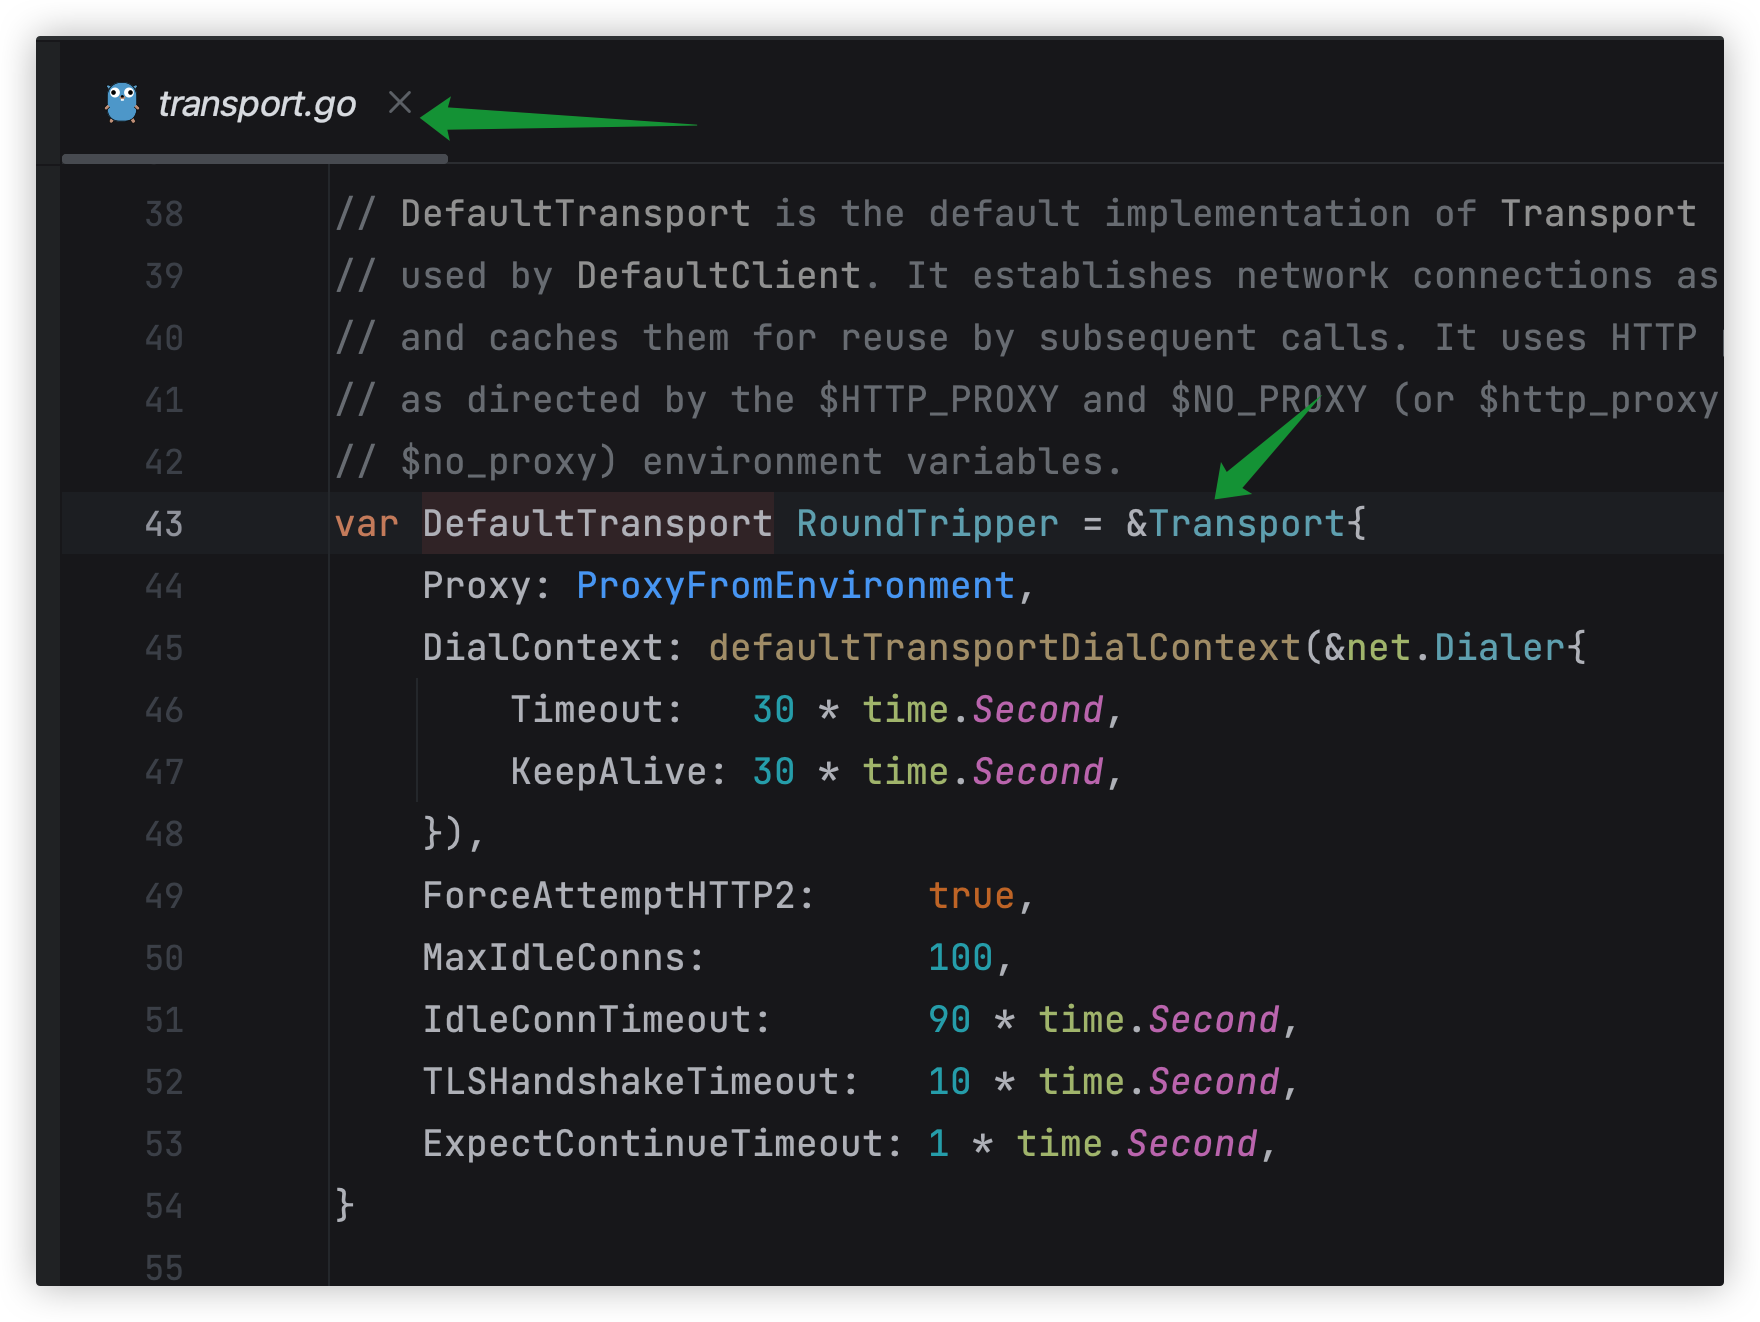Click line number 49 in the gutter
The image size is (1760, 1322).
164,896
